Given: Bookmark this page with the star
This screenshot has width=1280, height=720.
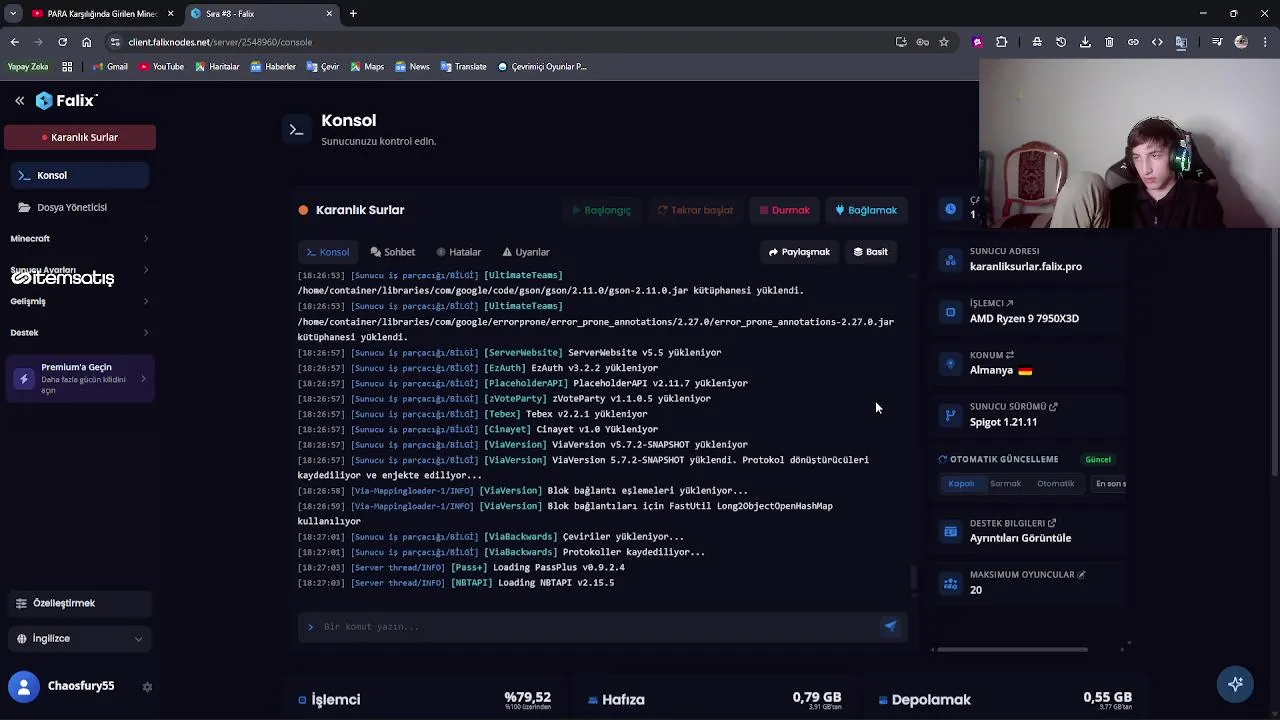Looking at the screenshot, I should [943, 42].
